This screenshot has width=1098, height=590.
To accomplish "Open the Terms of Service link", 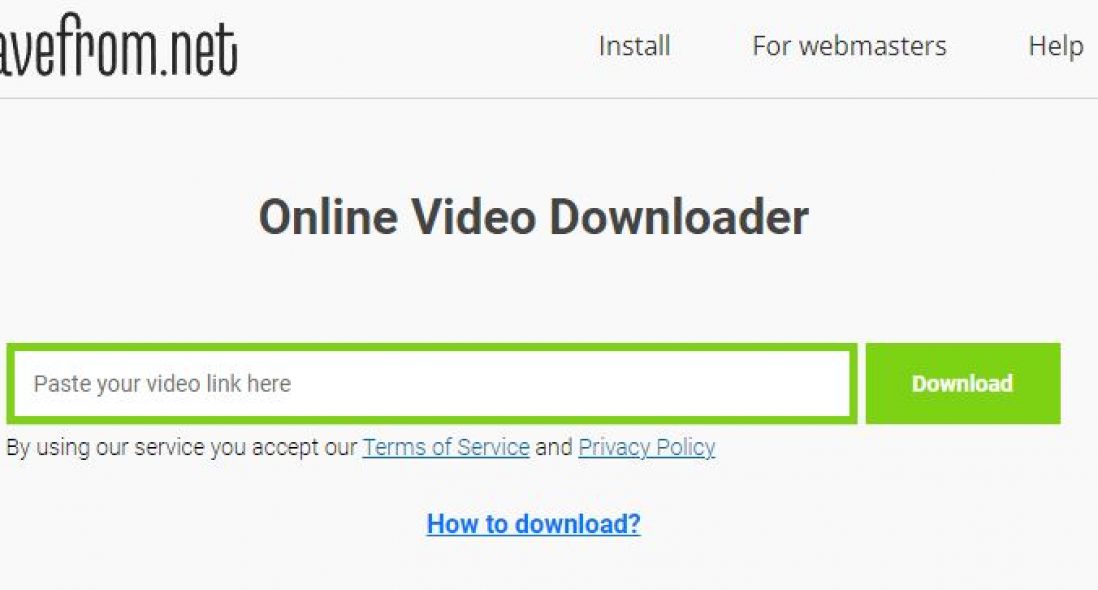I will tap(446, 447).
